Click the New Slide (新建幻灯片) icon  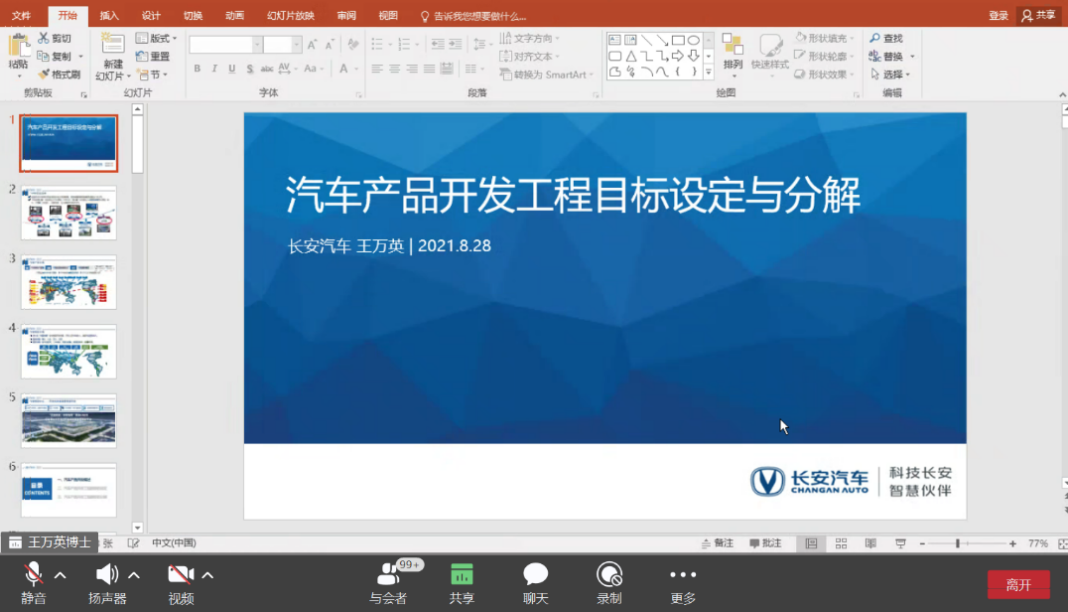[x=112, y=45]
